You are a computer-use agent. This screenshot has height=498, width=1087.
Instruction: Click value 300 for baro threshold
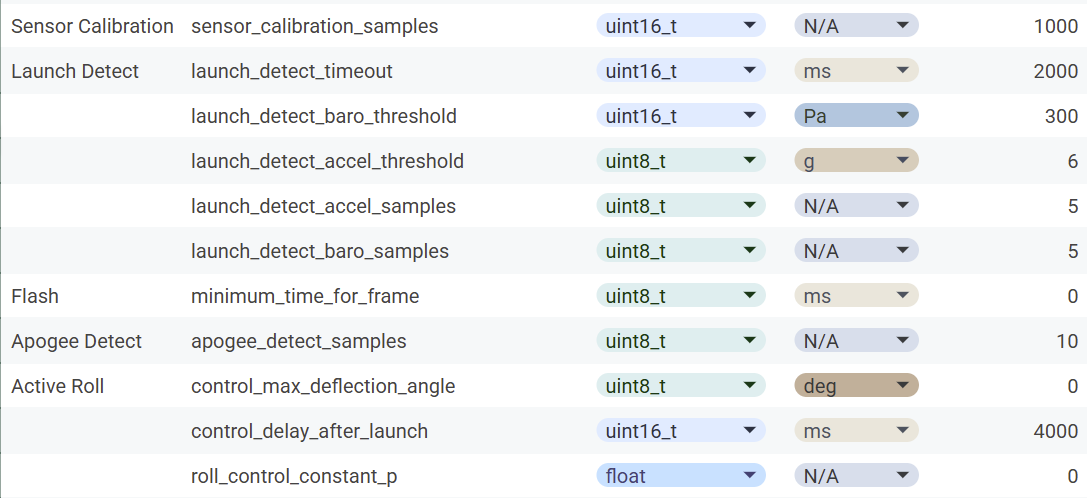pos(1061,116)
